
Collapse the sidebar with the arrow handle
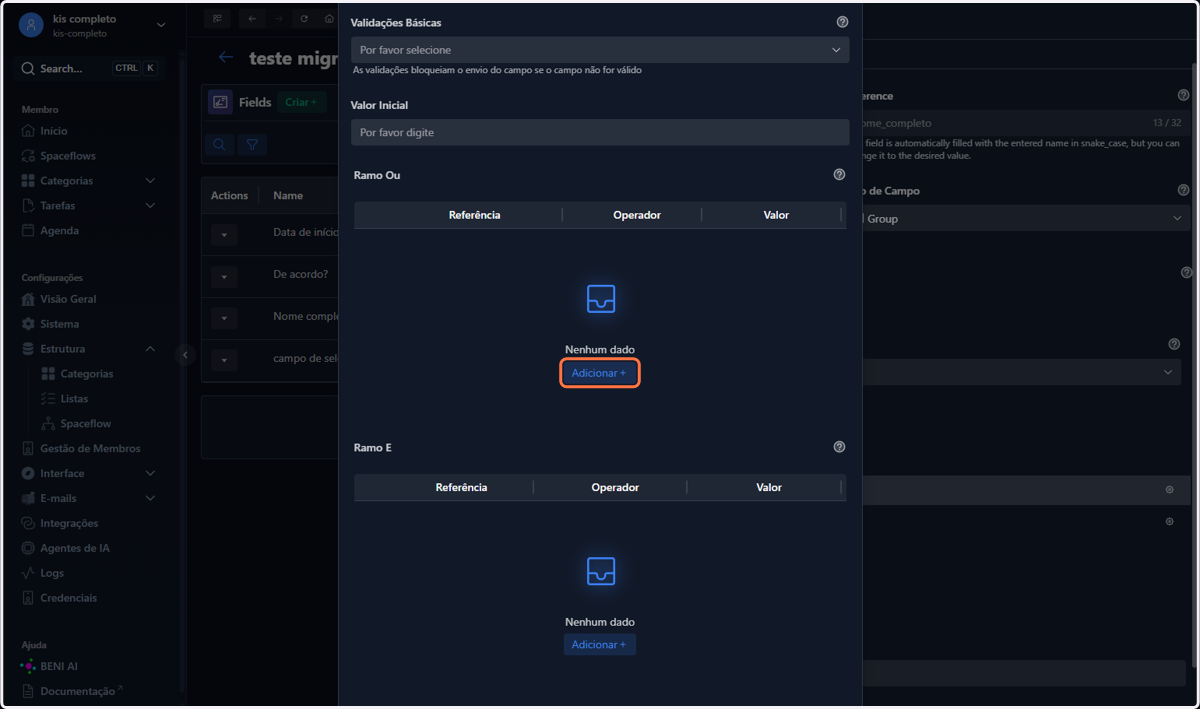(x=184, y=355)
